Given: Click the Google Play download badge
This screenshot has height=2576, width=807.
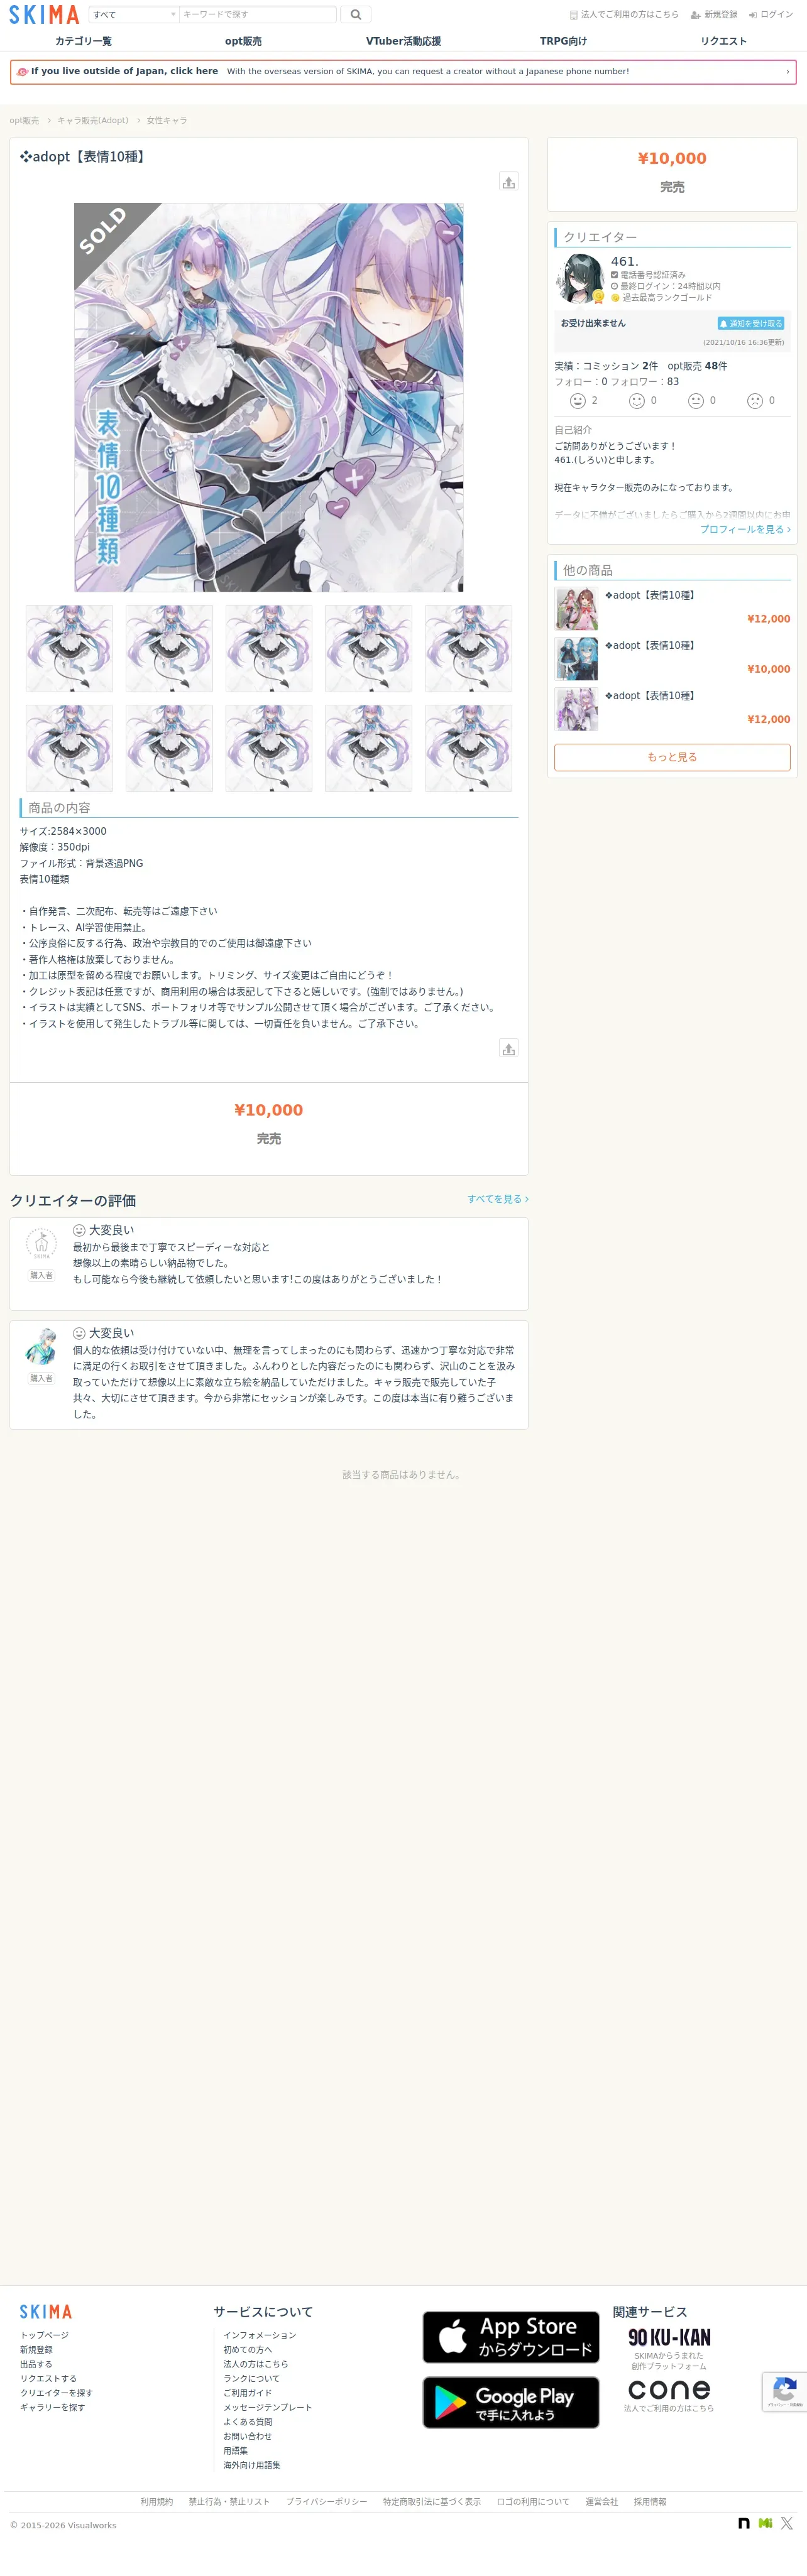Looking at the screenshot, I should [511, 2402].
